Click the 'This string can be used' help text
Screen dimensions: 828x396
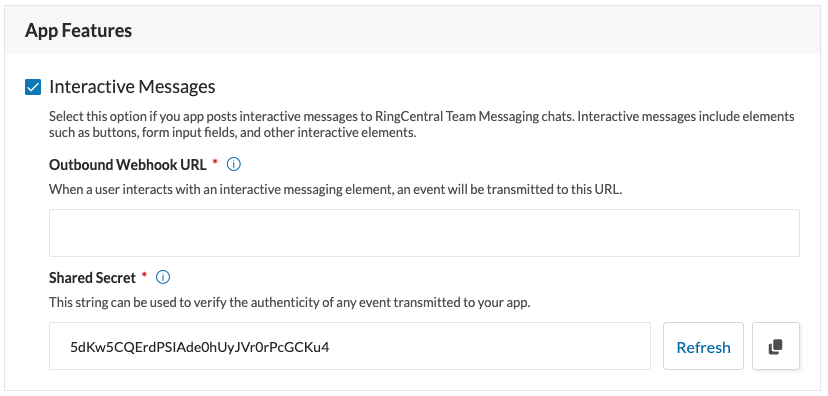(289, 303)
